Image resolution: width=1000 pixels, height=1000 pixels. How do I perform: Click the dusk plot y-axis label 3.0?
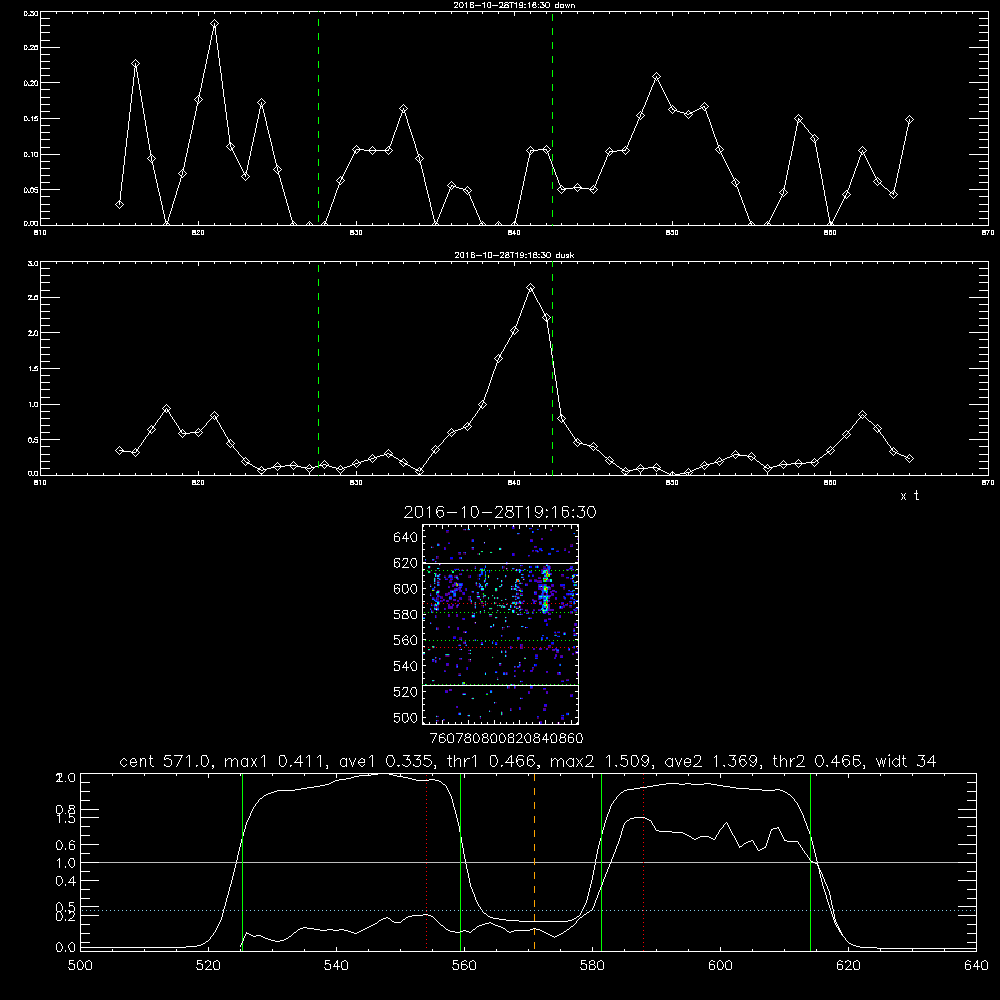34,263
